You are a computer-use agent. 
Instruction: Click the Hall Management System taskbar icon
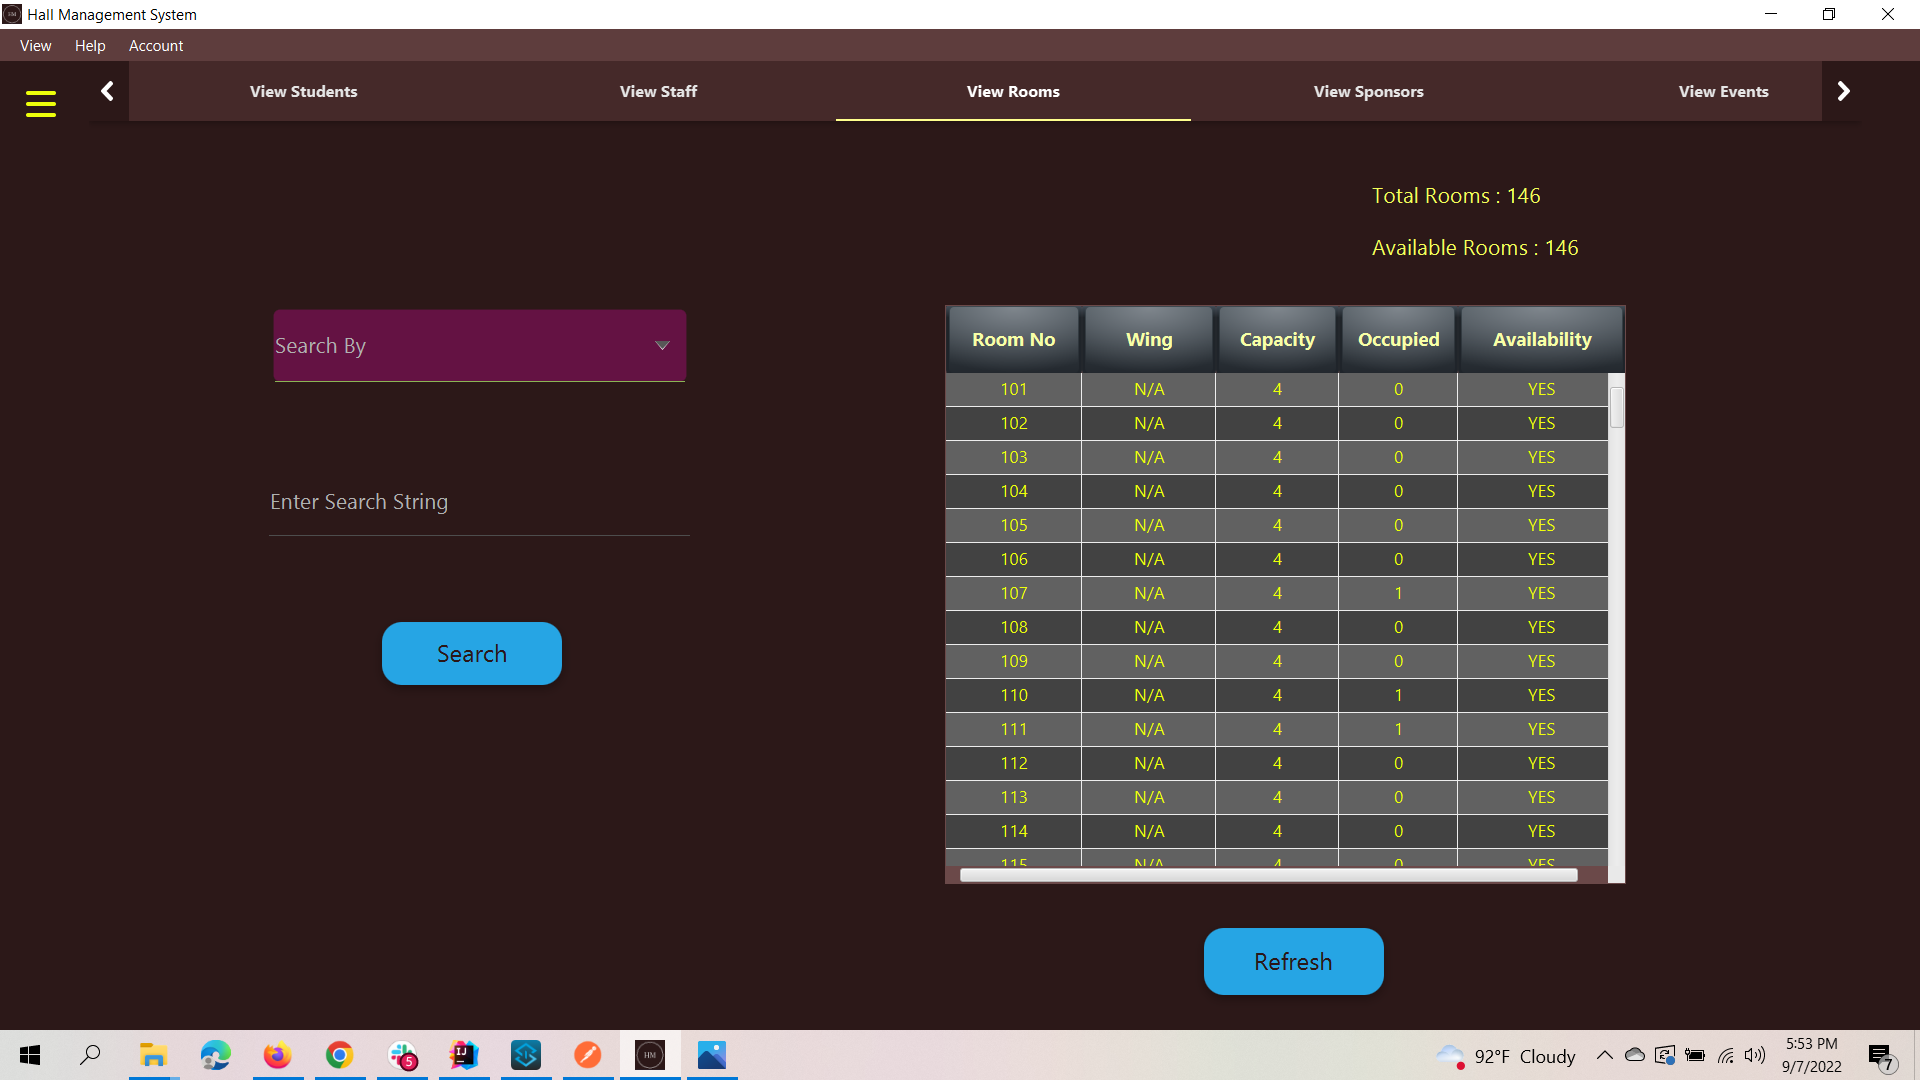[650, 1055]
